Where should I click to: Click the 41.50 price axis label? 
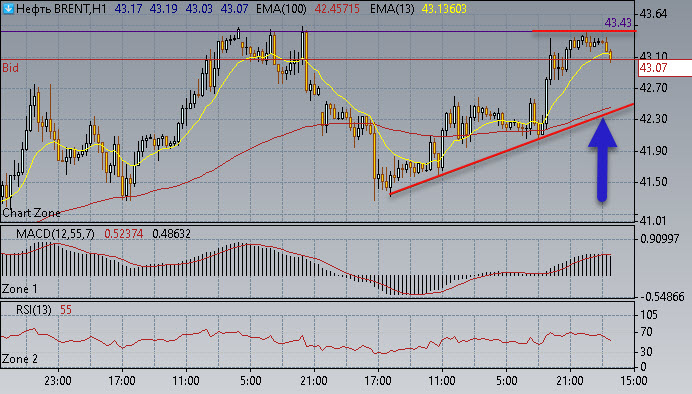[x=654, y=182]
